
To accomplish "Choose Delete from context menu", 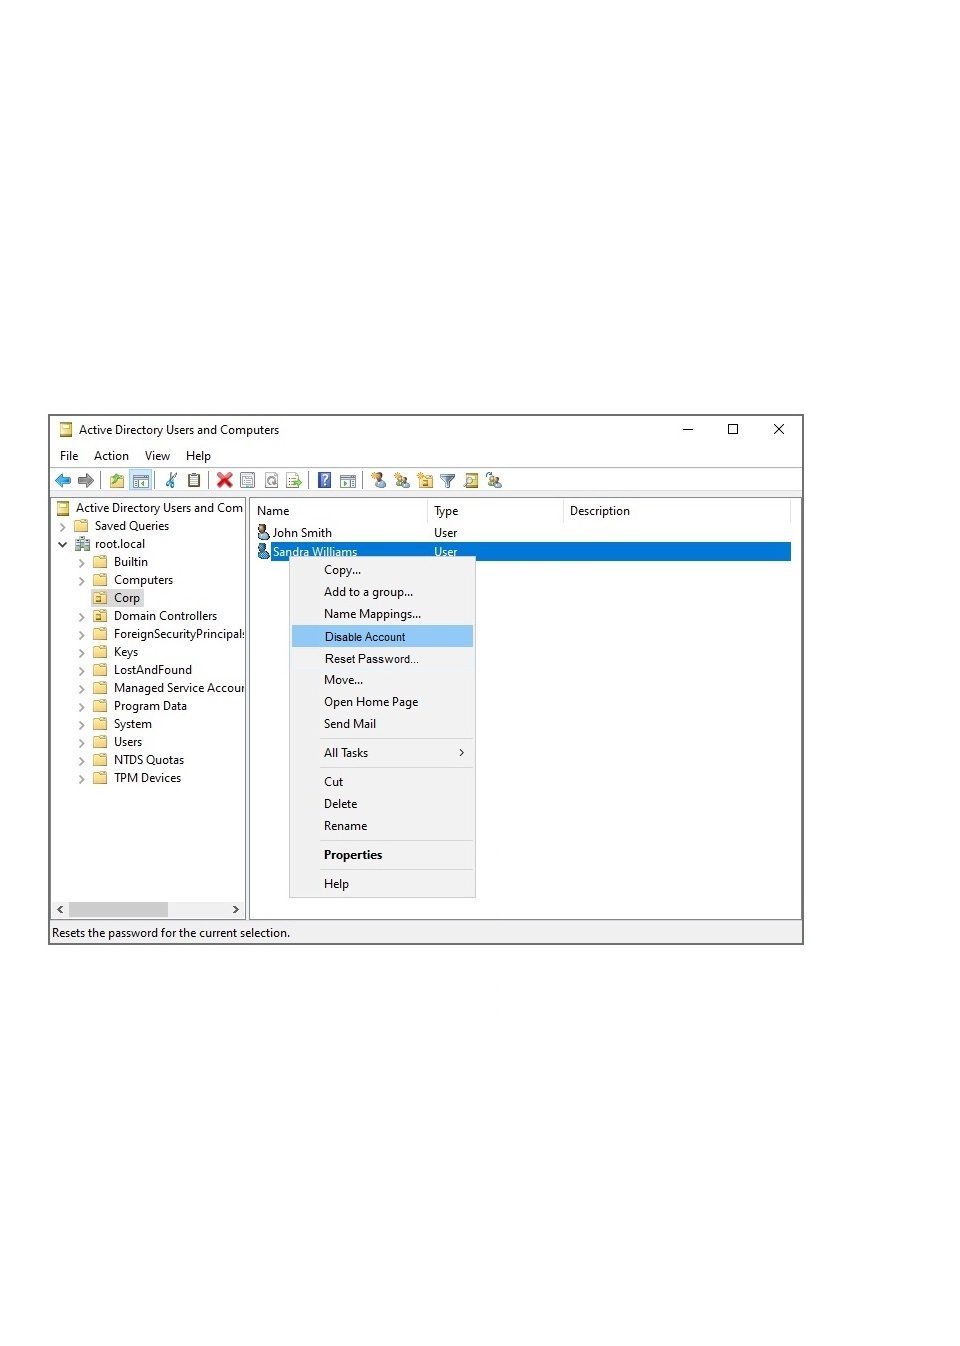I will click(x=382, y=804).
